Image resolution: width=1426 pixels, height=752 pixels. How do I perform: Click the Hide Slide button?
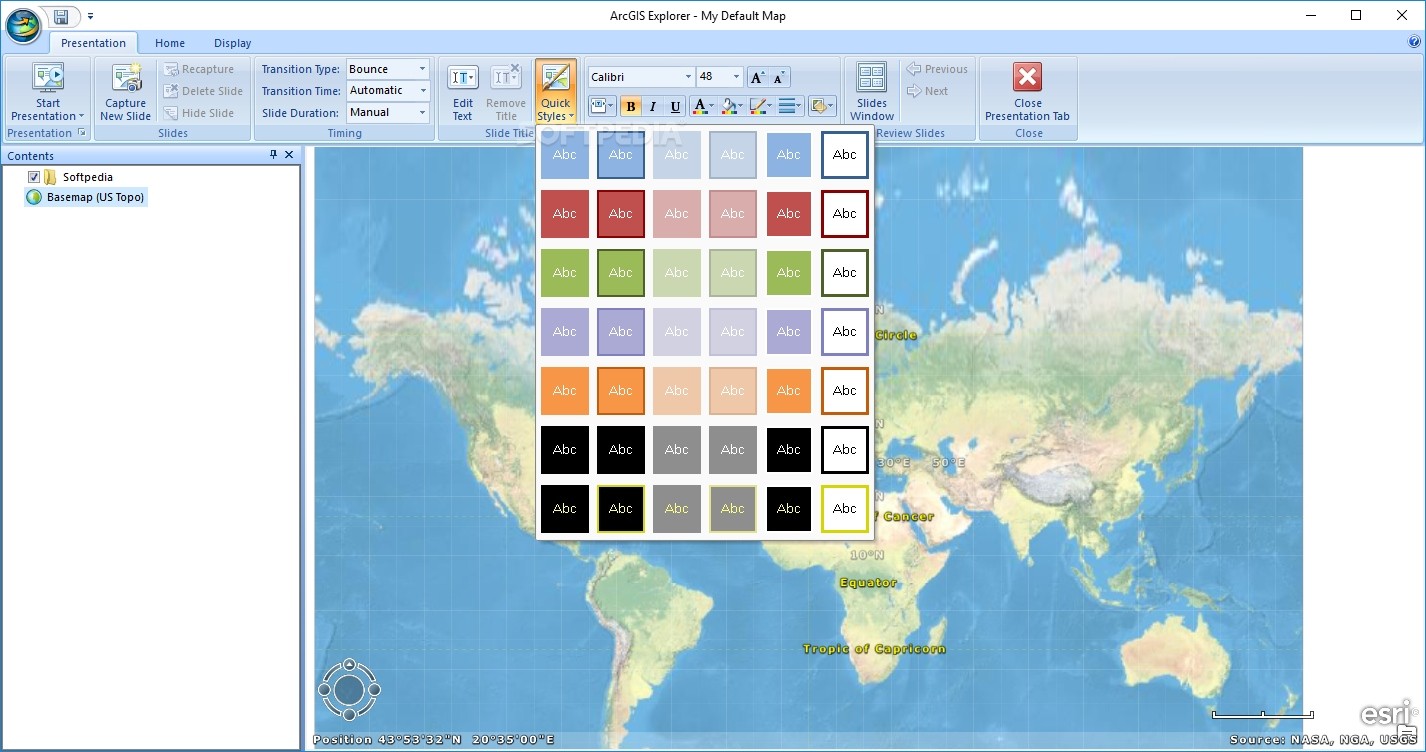coord(199,113)
